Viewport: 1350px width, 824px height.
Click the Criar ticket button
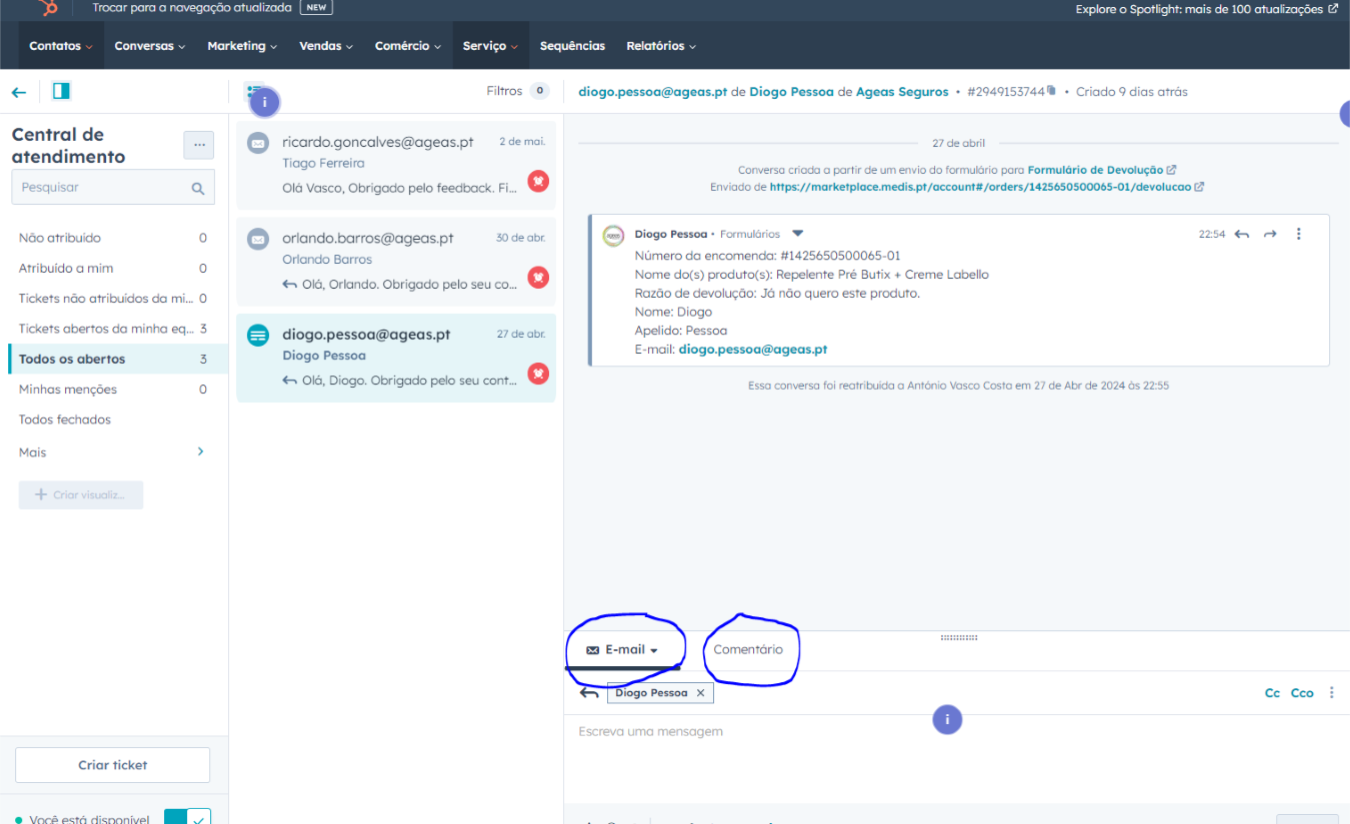(113, 765)
